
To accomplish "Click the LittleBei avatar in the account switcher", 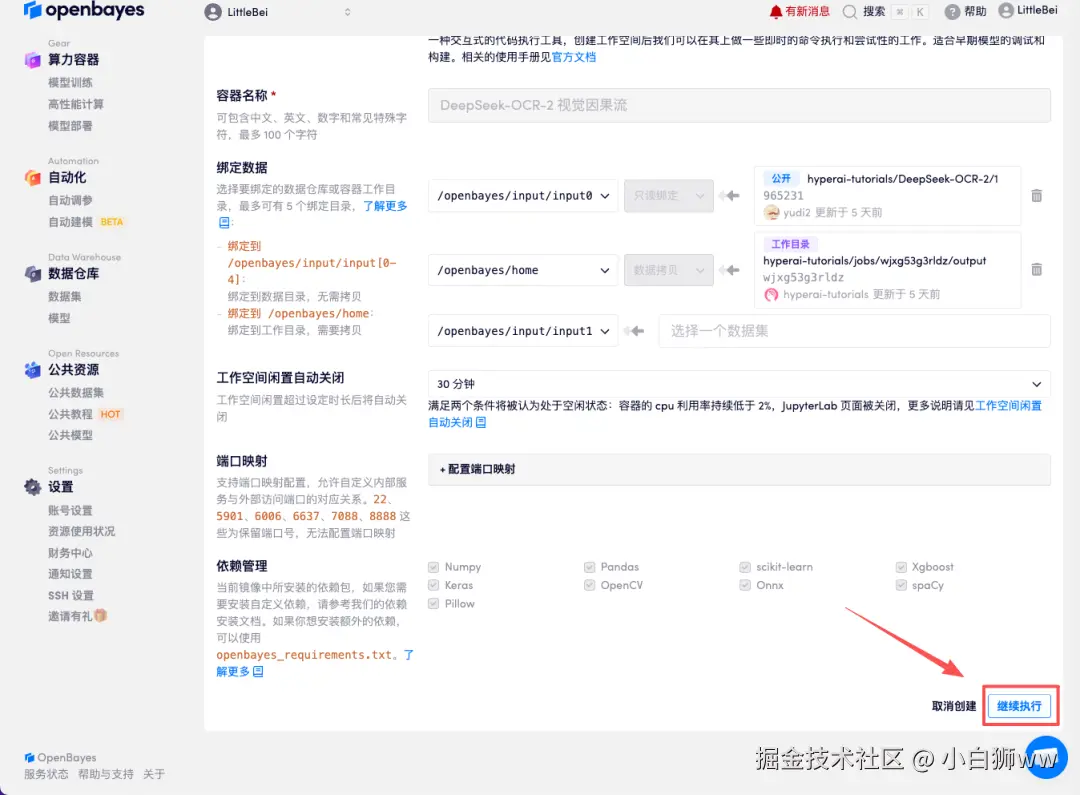I will (x=213, y=12).
